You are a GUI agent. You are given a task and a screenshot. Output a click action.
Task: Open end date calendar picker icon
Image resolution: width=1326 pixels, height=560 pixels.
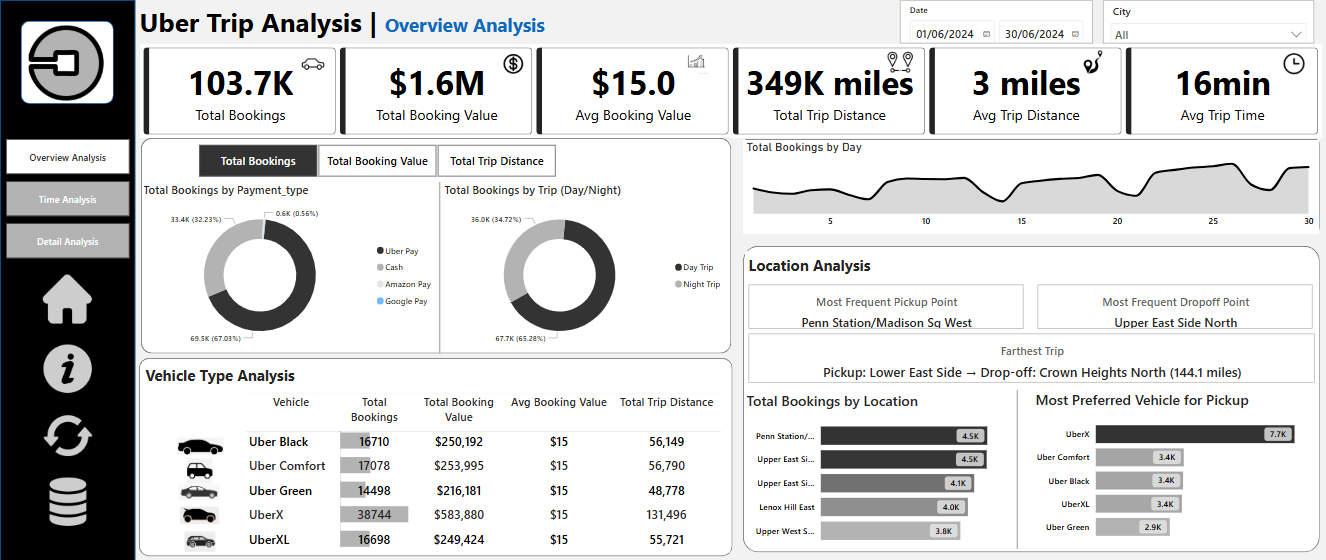click(1074, 34)
